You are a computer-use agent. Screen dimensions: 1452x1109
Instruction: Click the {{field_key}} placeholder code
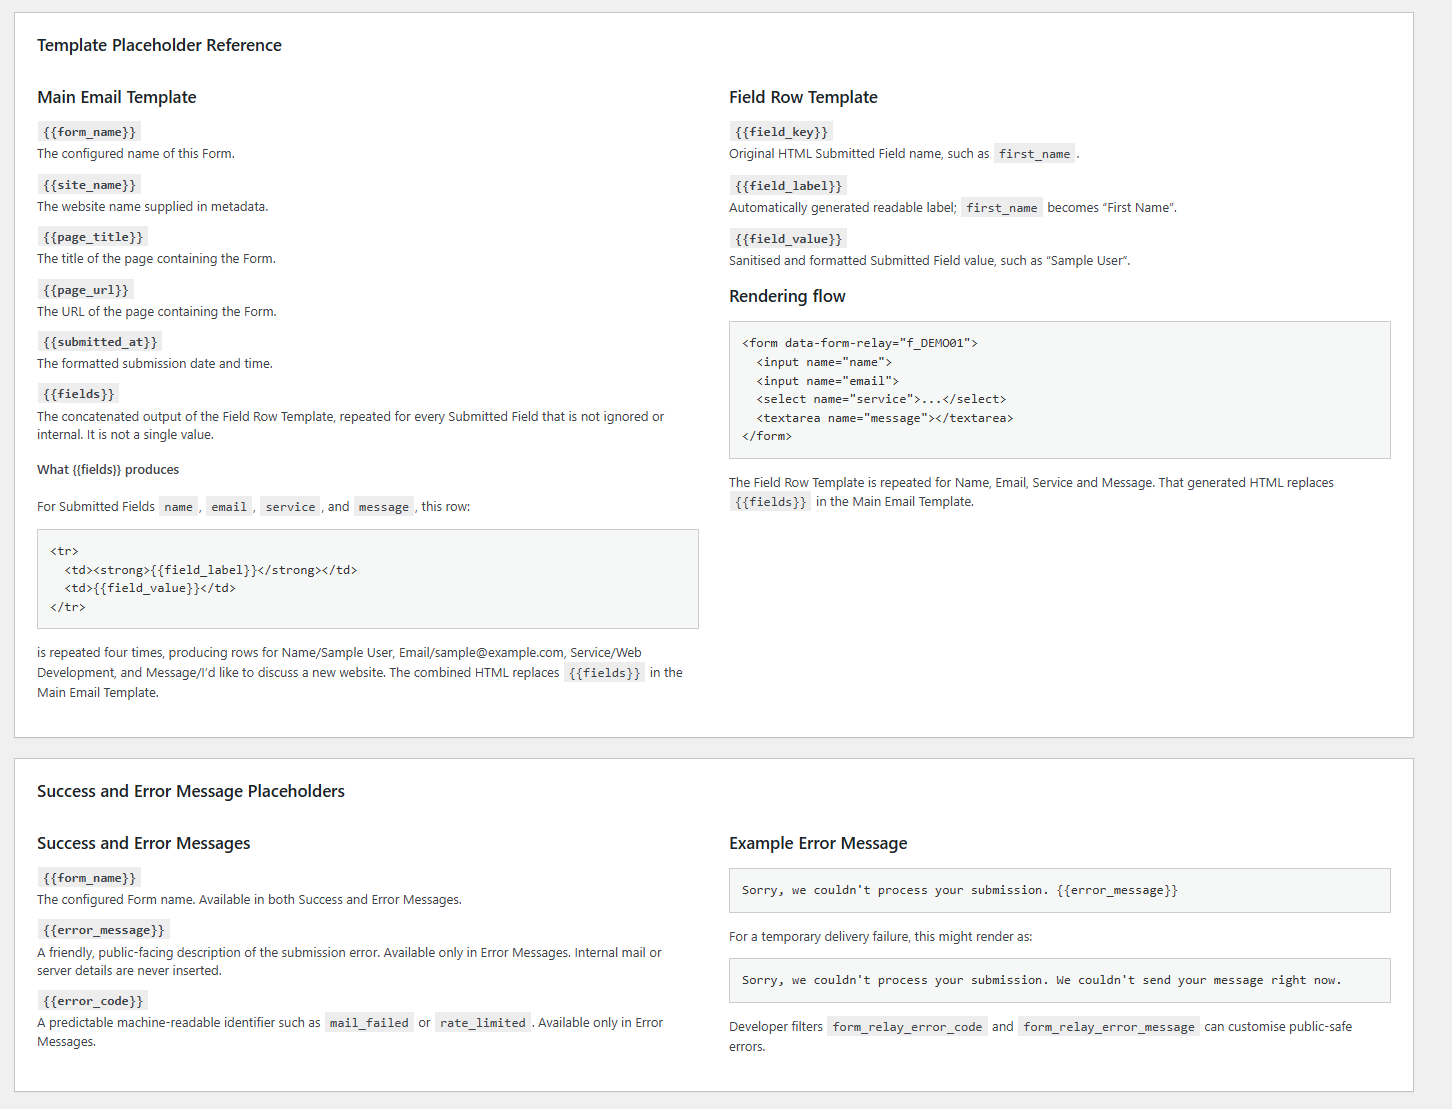[781, 132]
